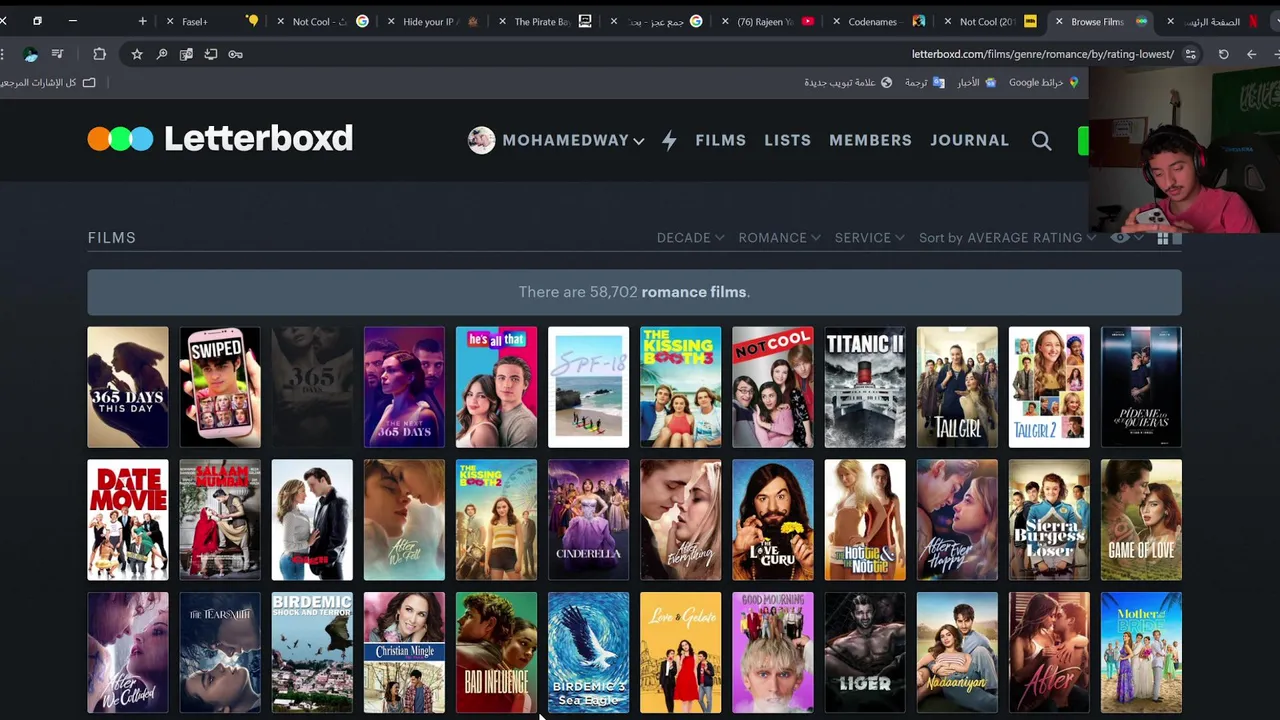The image size is (1280, 720).
Task: Open the all bookmarks folder
Action: click(x=47, y=82)
